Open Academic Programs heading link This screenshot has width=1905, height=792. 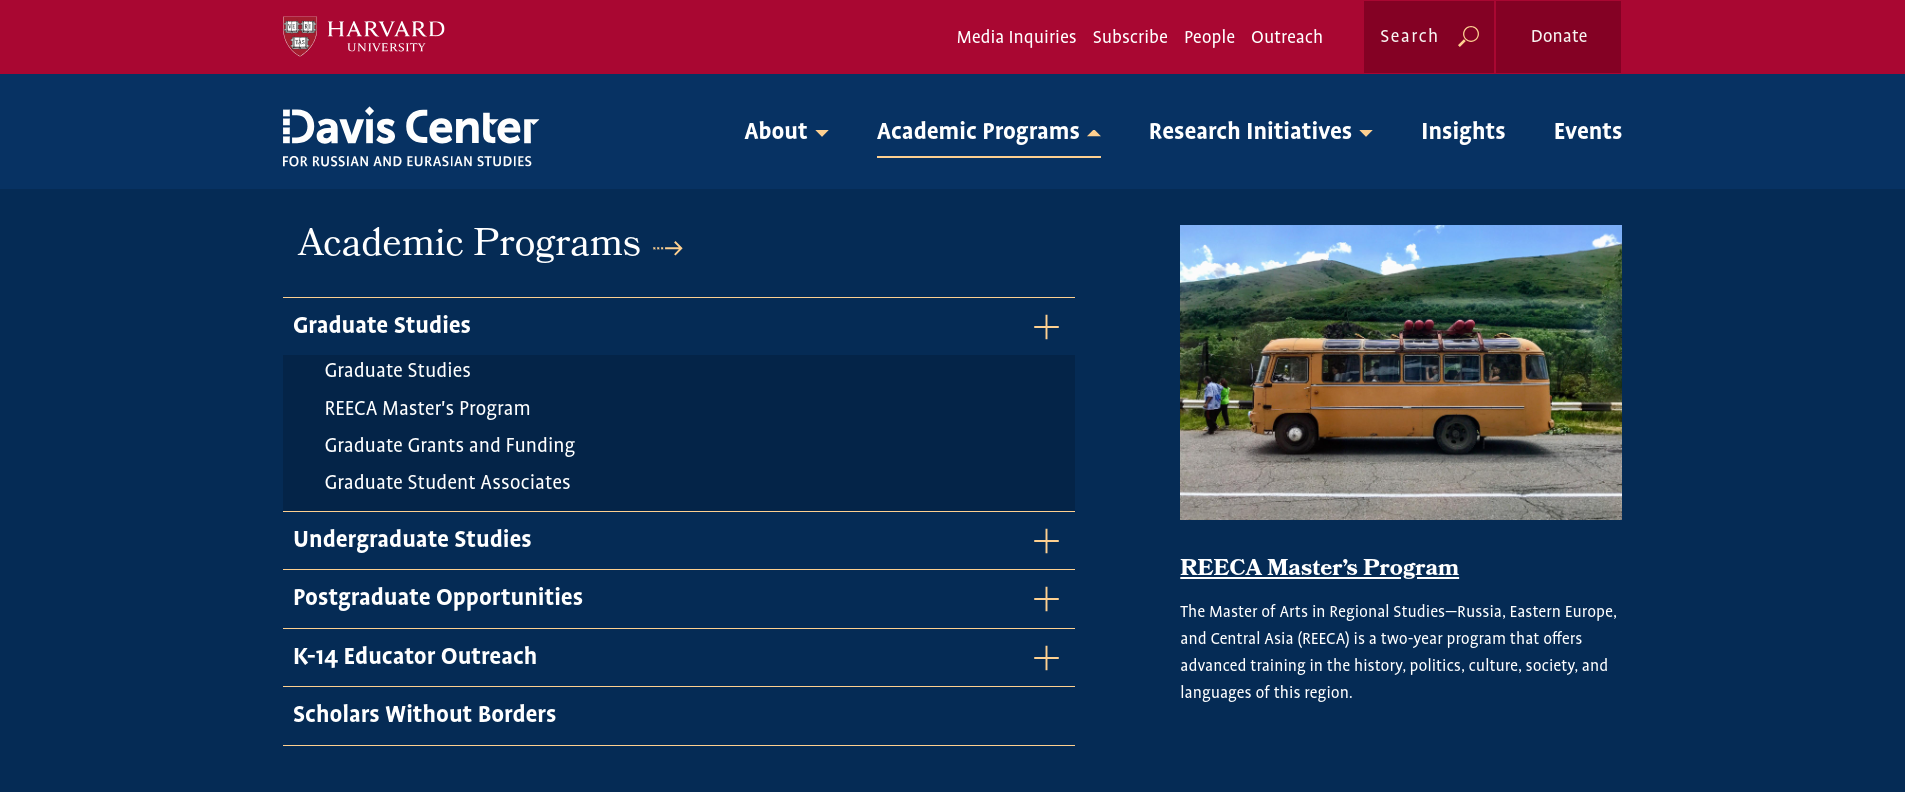469,243
